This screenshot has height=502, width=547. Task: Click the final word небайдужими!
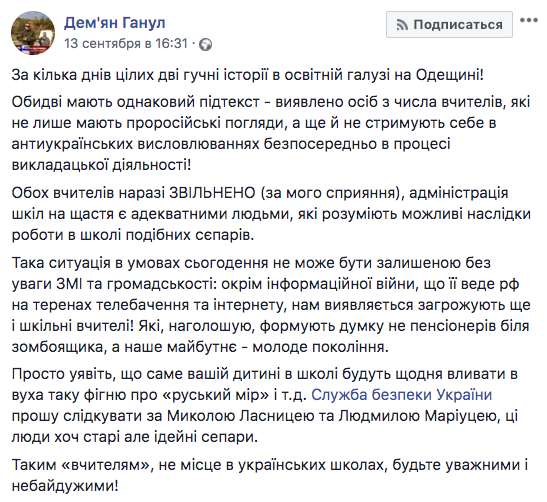[x=65, y=486]
